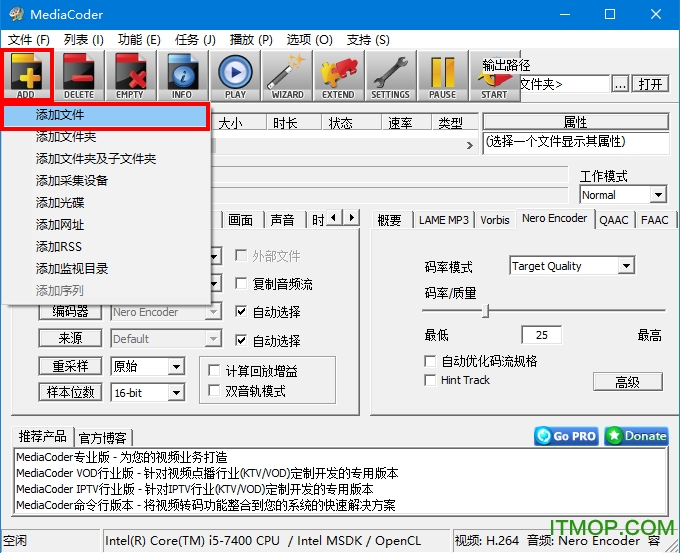680x553 pixels.
Task: Click the DELETE toolbar icon
Action: click(78, 76)
